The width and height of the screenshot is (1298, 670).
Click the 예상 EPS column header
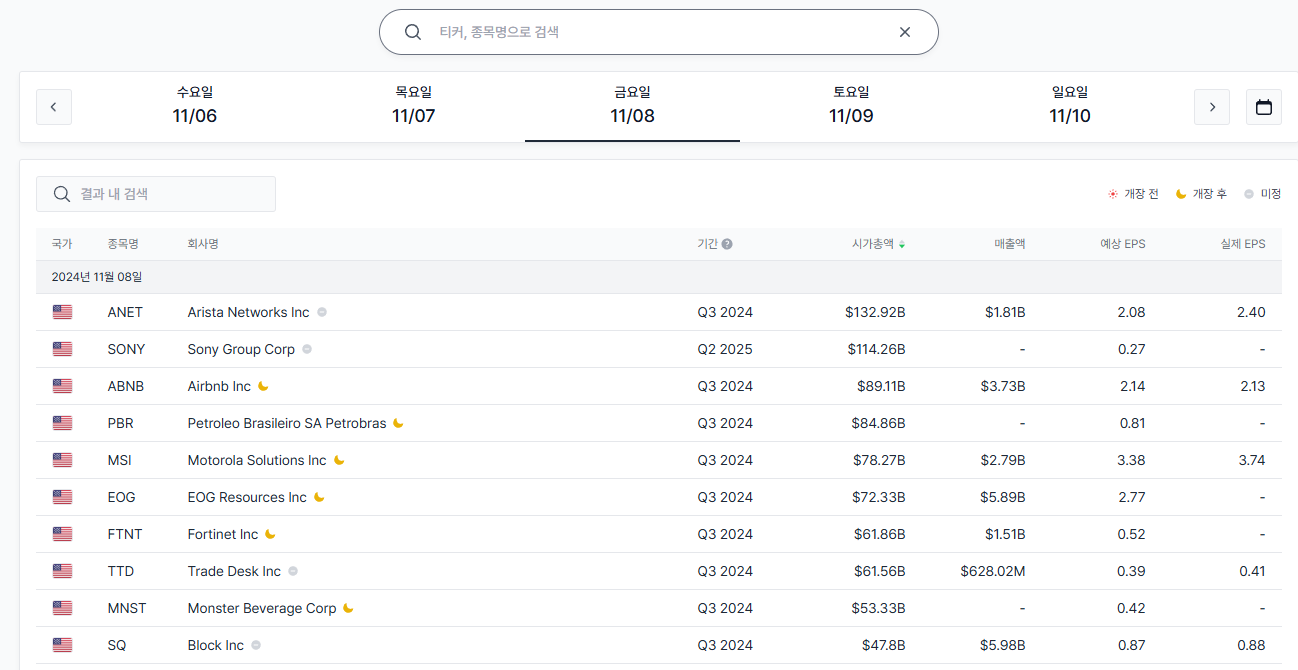pyautogui.click(x=1123, y=244)
